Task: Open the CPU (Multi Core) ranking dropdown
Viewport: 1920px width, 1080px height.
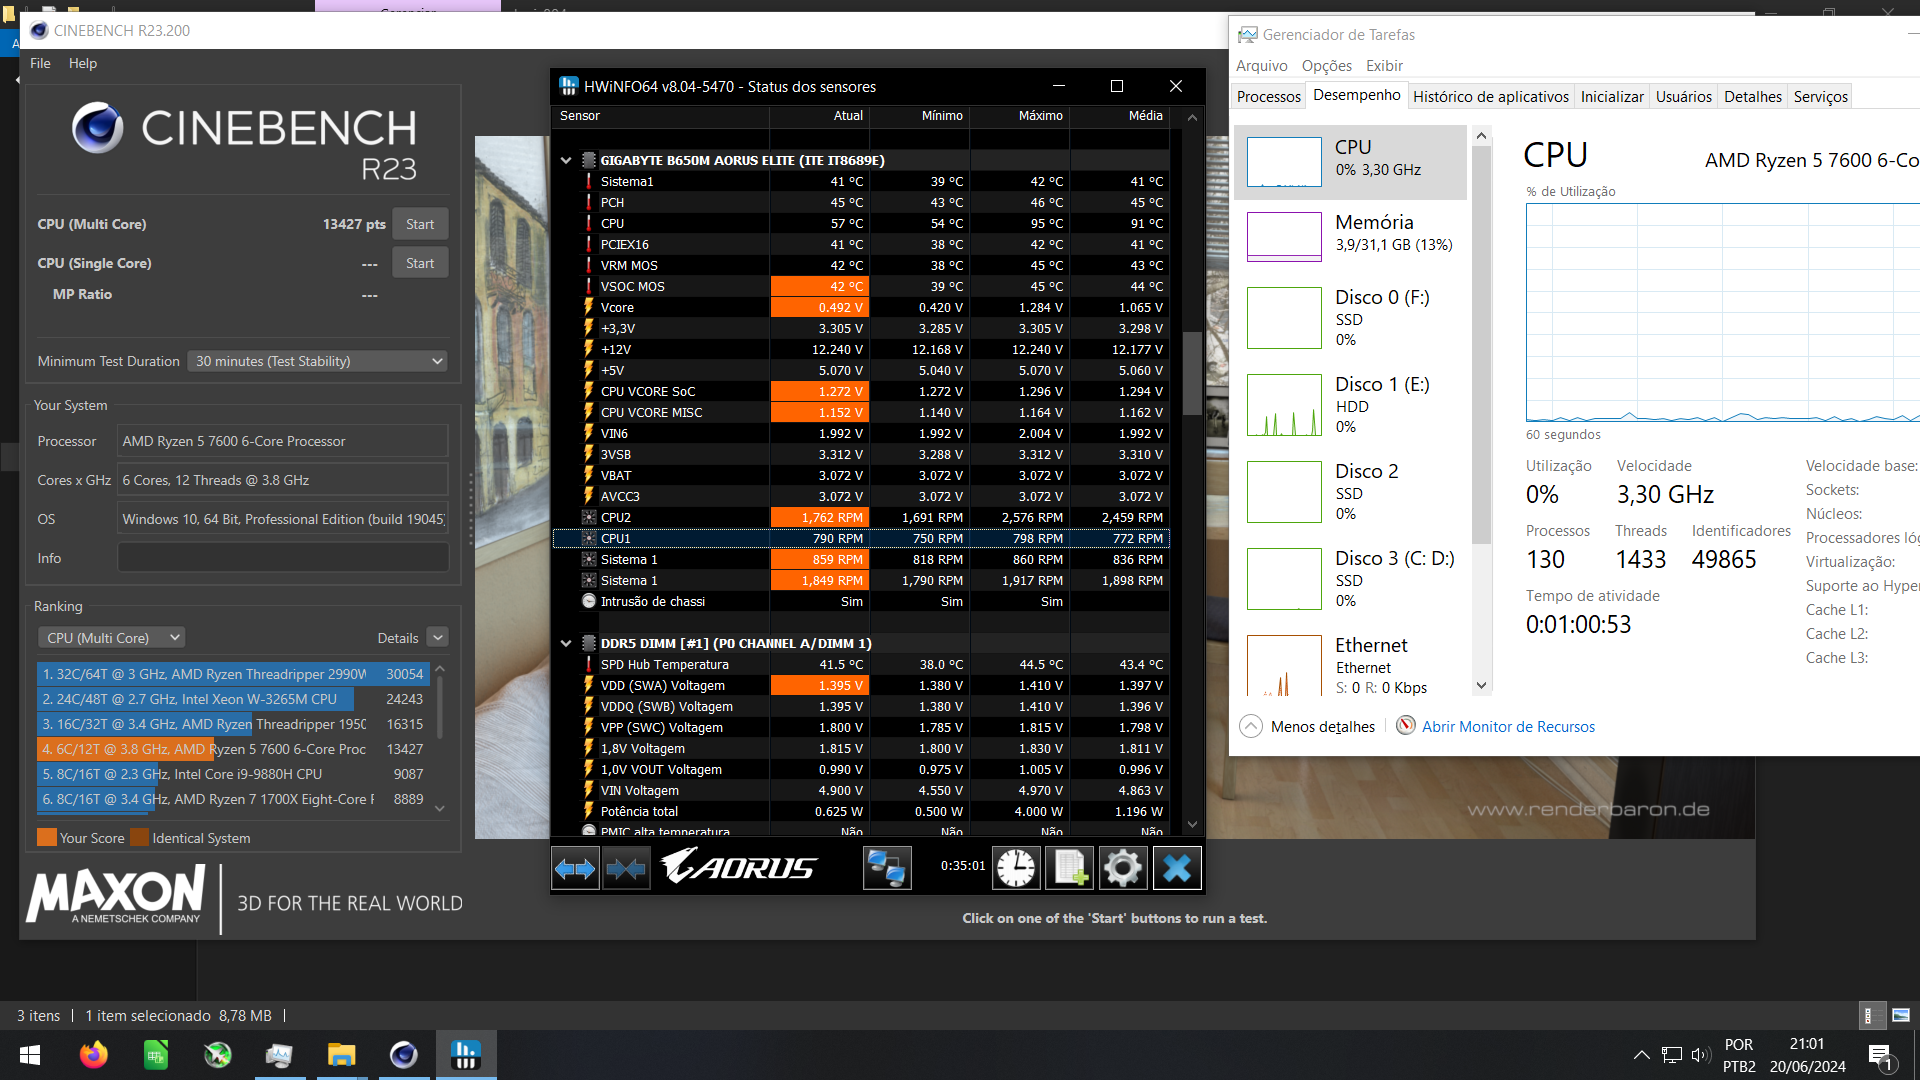Action: pos(111,637)
